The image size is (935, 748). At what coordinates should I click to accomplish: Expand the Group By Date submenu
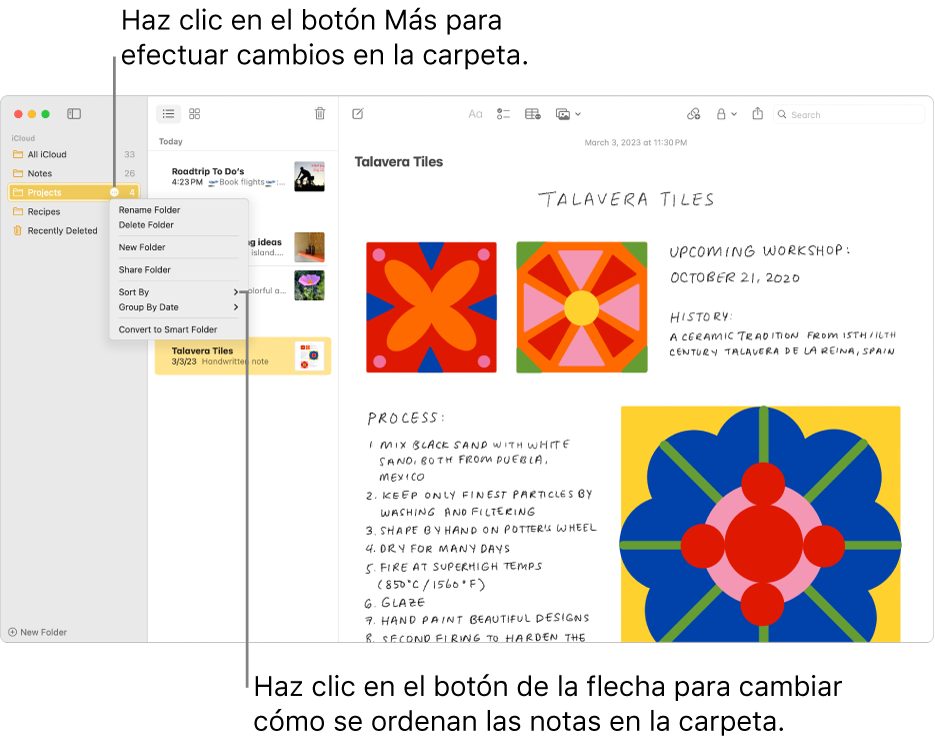pos(178,307)
